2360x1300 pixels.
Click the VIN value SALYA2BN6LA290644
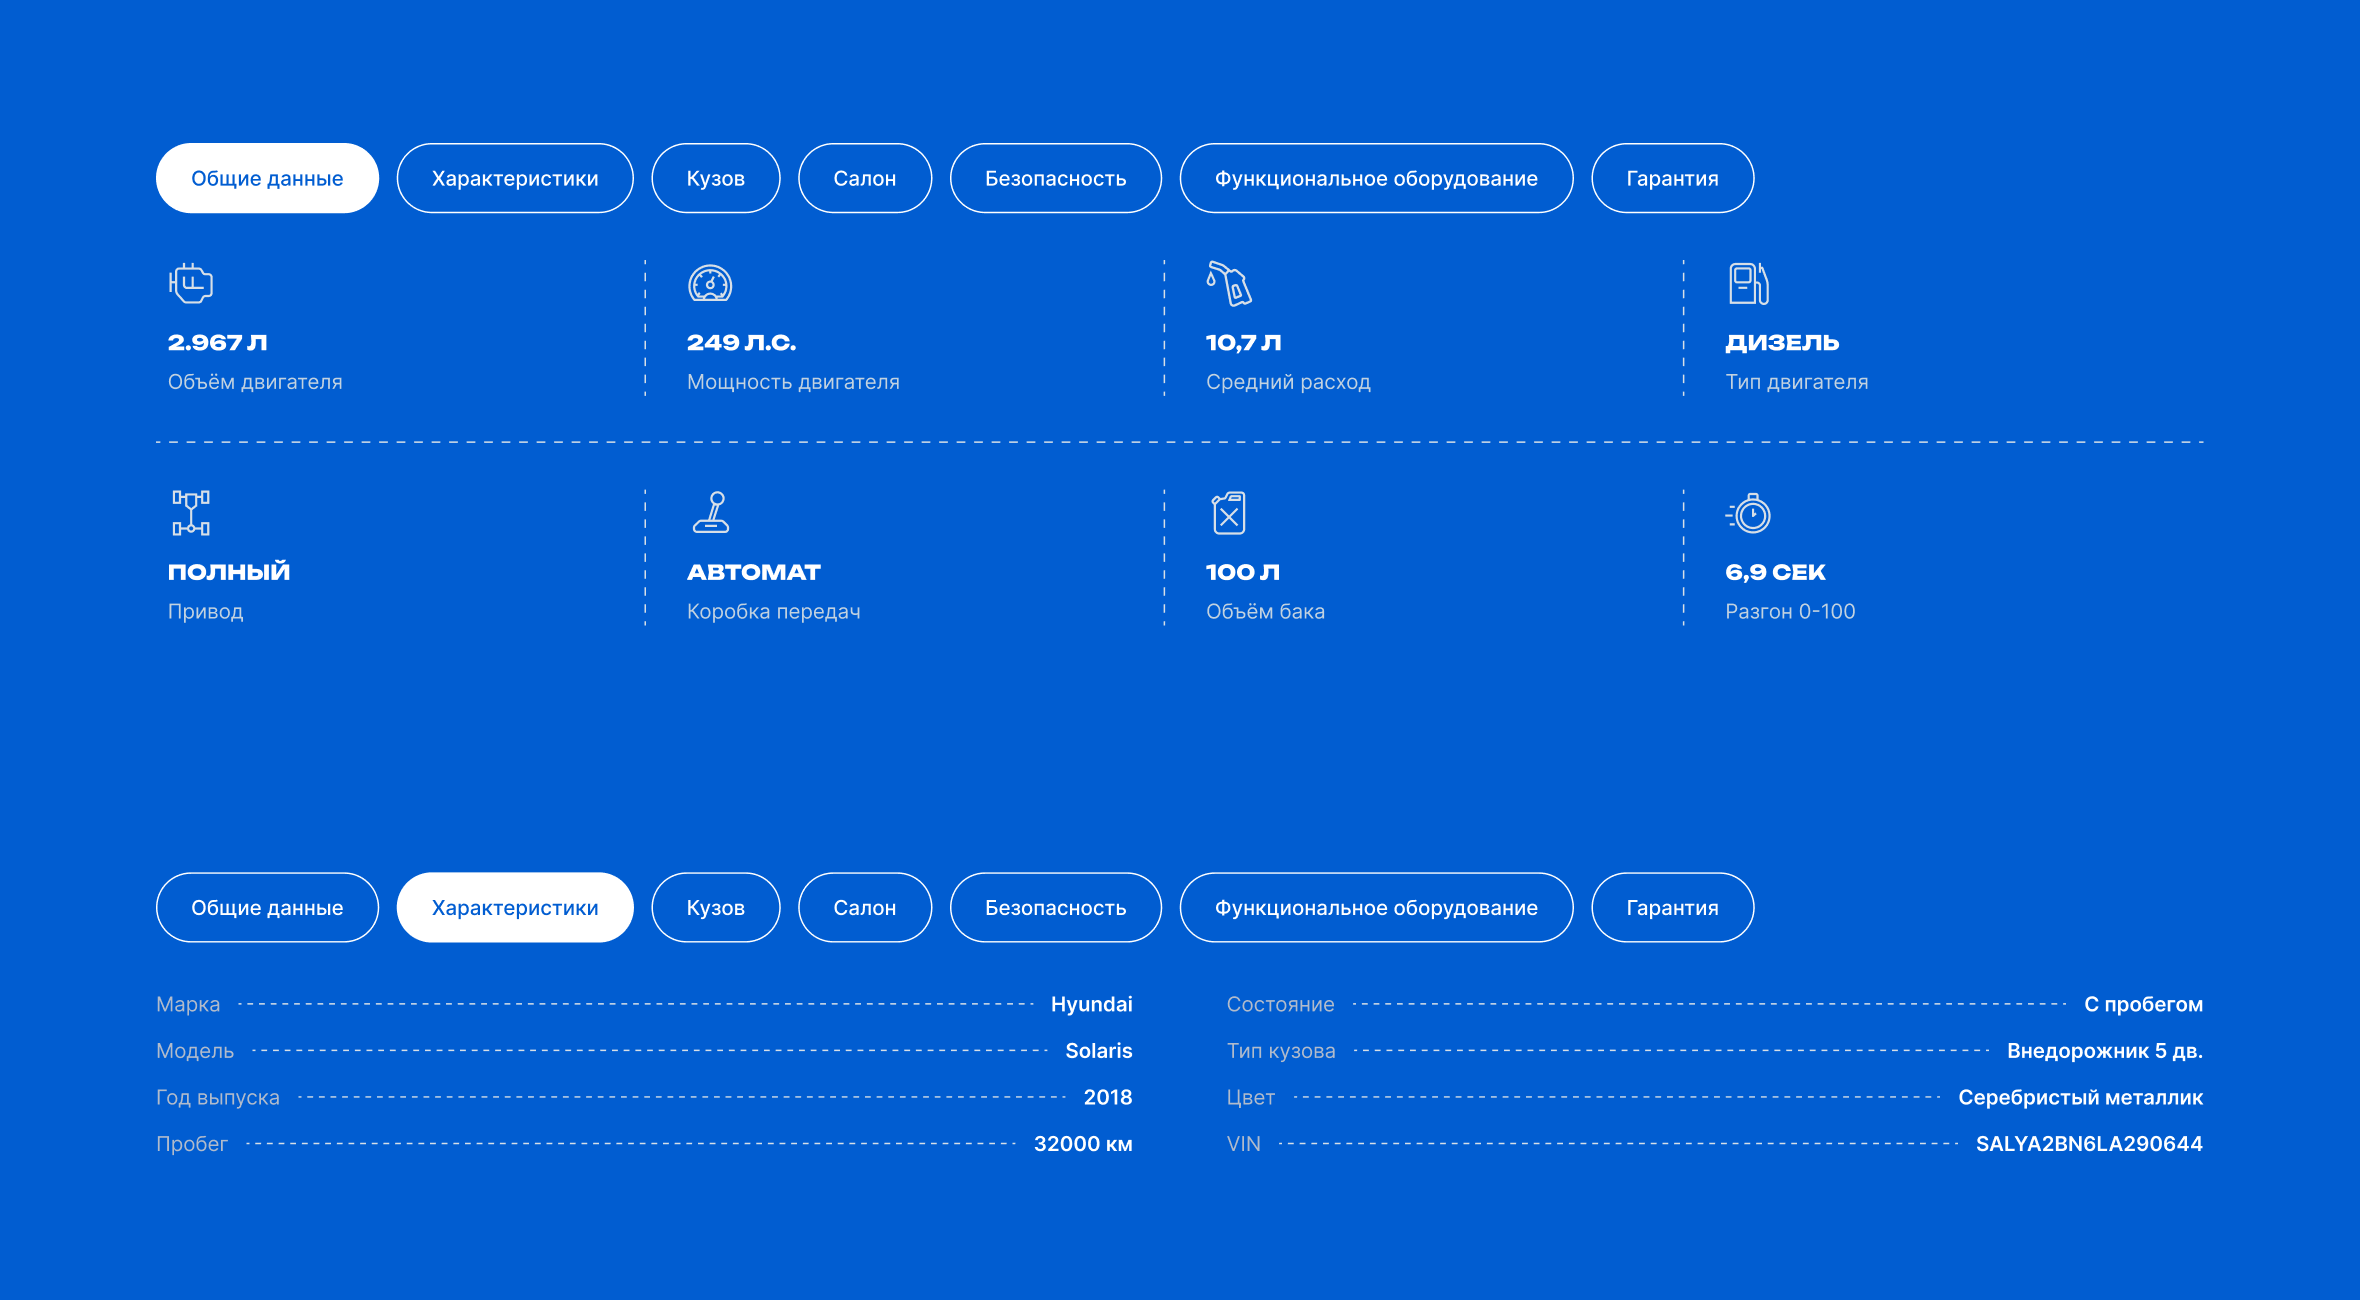[2089, 1143]
